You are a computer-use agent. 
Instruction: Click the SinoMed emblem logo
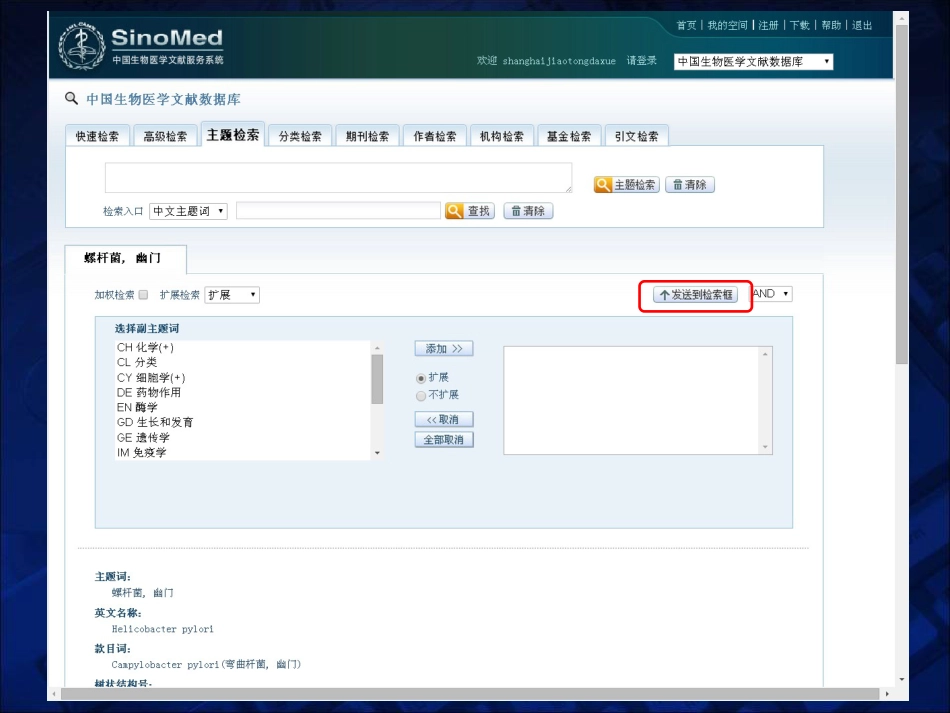[x=82, y=47]
